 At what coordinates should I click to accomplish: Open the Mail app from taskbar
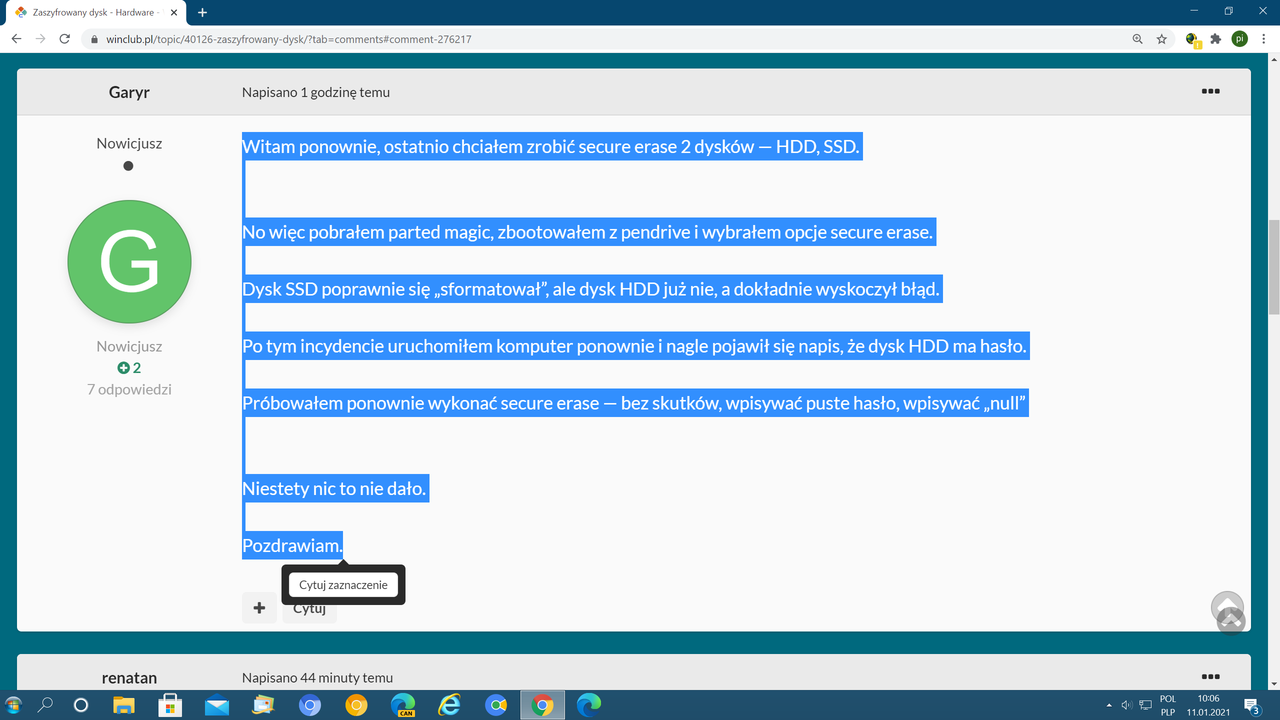217,705
